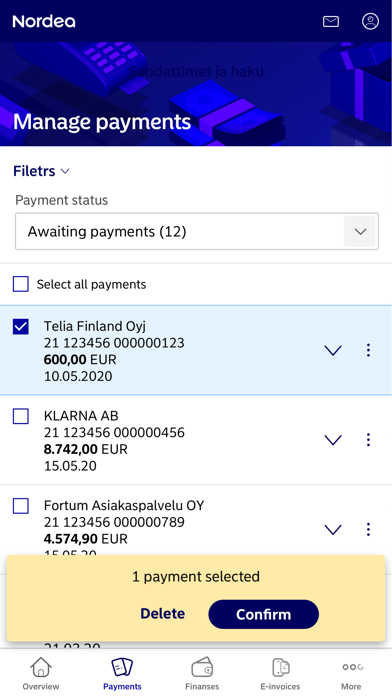
Task: Expand Fortum Asiakaspalvelu OY payment details
Action: (x=333, y=530)
